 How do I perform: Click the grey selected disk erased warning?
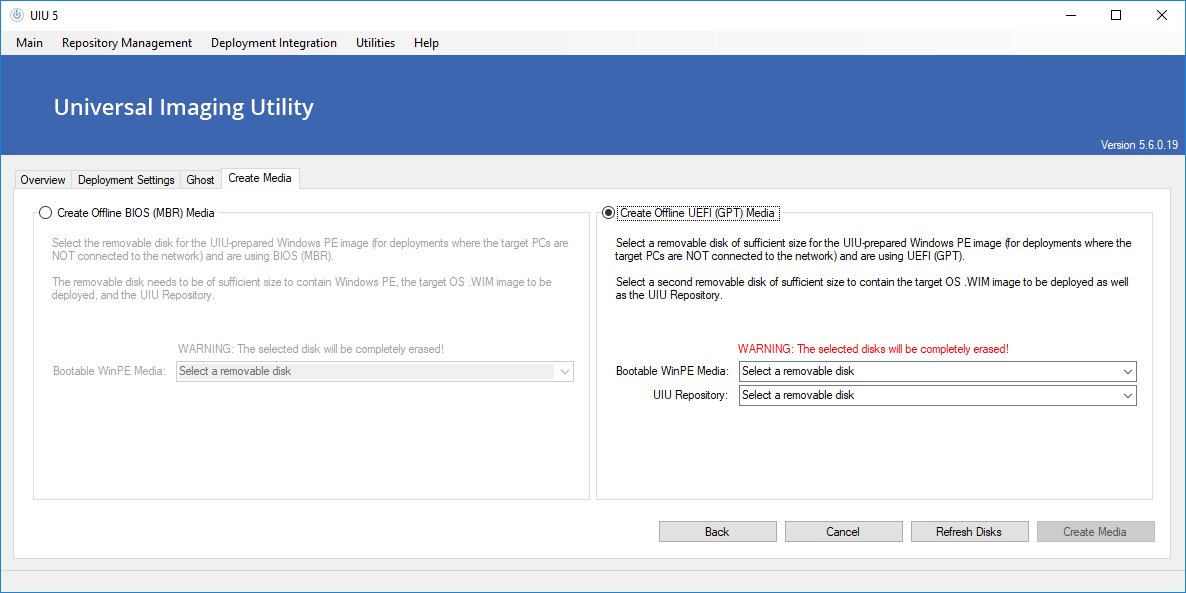[311, 349]
